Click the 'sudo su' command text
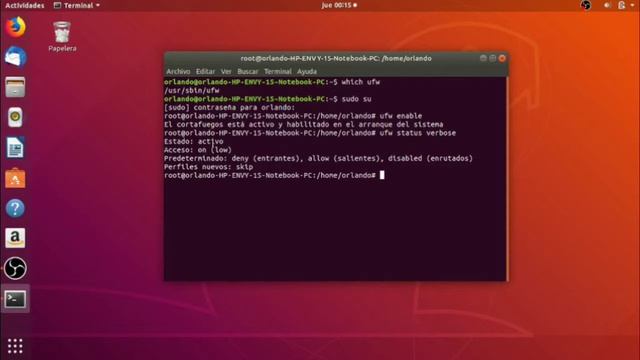This screenshot has width=640, height=360. click(357, 99)
